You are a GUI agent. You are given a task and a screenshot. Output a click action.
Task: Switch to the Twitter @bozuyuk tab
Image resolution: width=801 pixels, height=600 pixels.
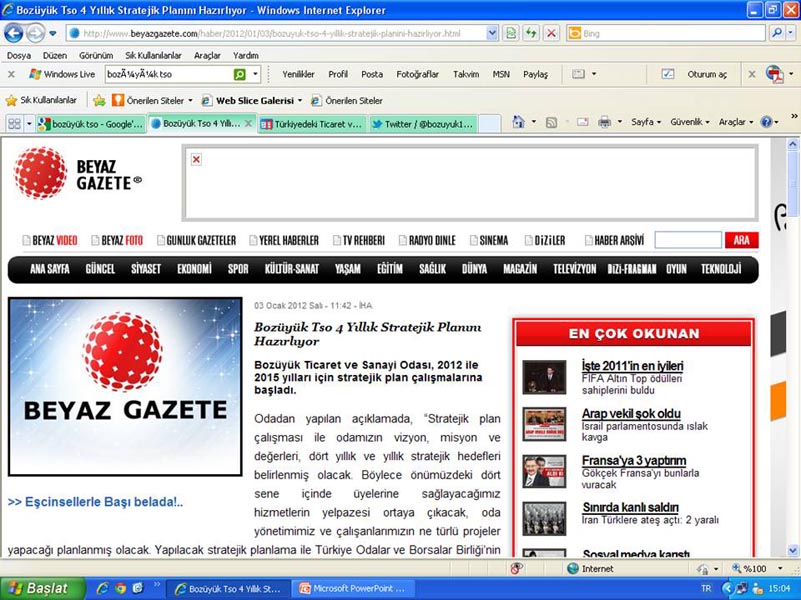coord(422,124)
